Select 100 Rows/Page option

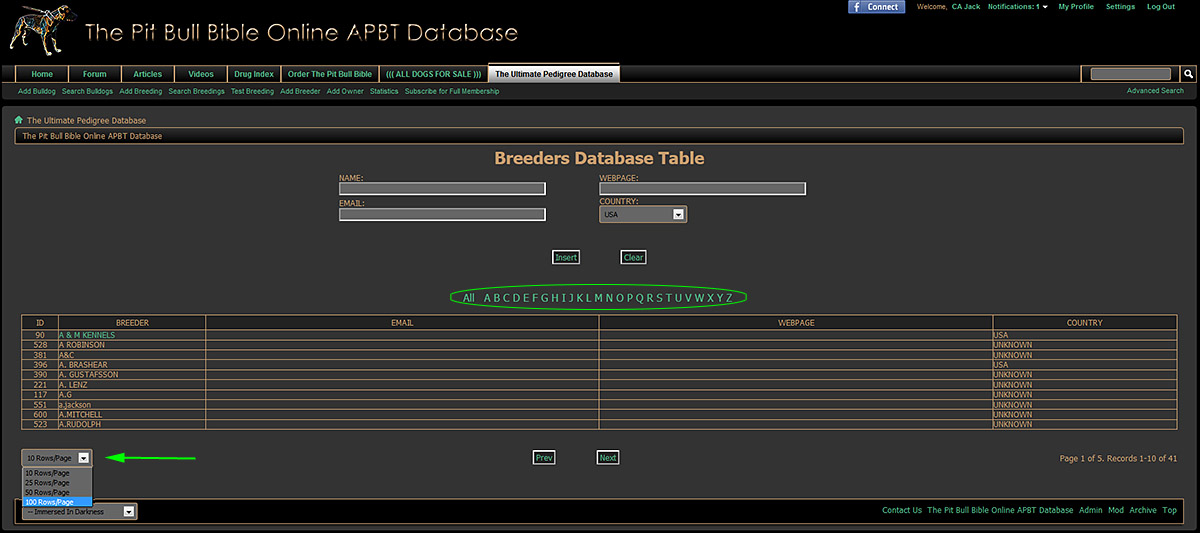click(50, 502)
